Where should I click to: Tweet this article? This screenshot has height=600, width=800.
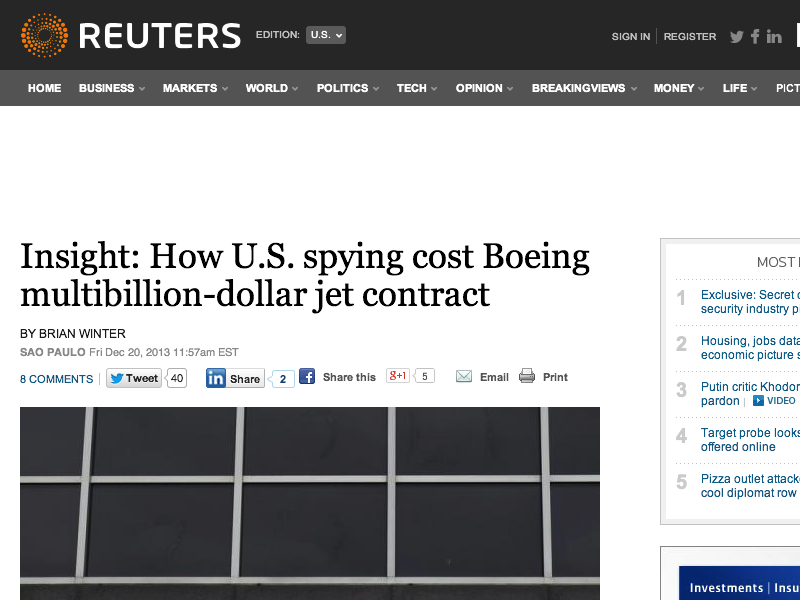[134, 378]
